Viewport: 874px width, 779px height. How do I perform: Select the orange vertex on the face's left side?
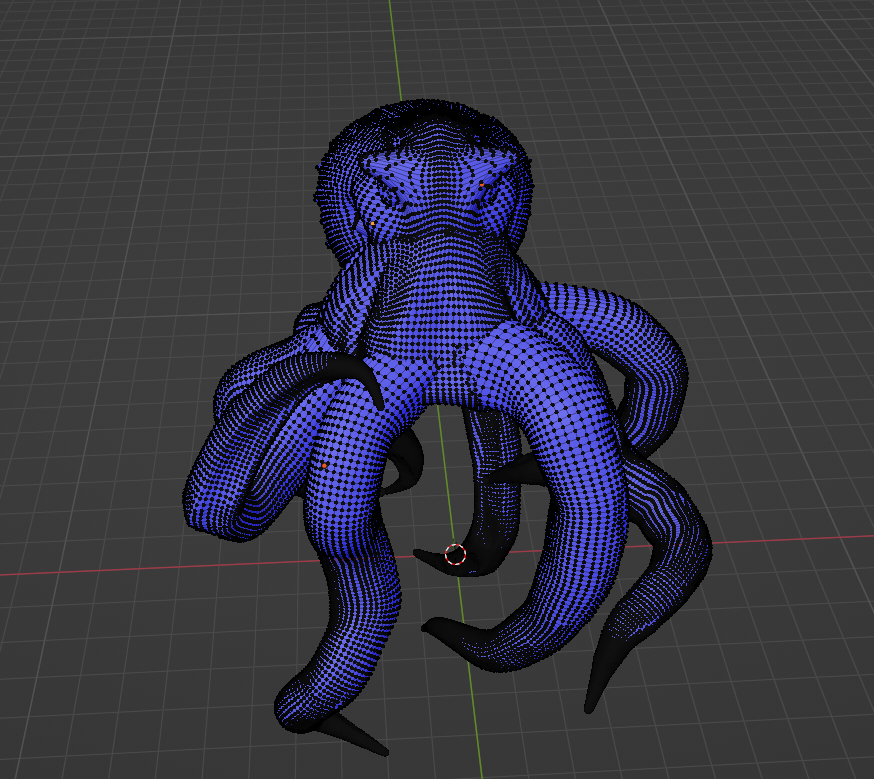point(372,226)
